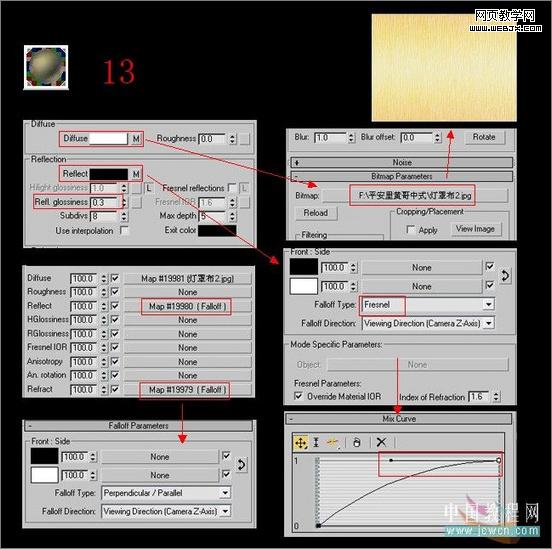Increase Index of Refraction with its spinner
The image size is (552, 549).
coord(496,394)
